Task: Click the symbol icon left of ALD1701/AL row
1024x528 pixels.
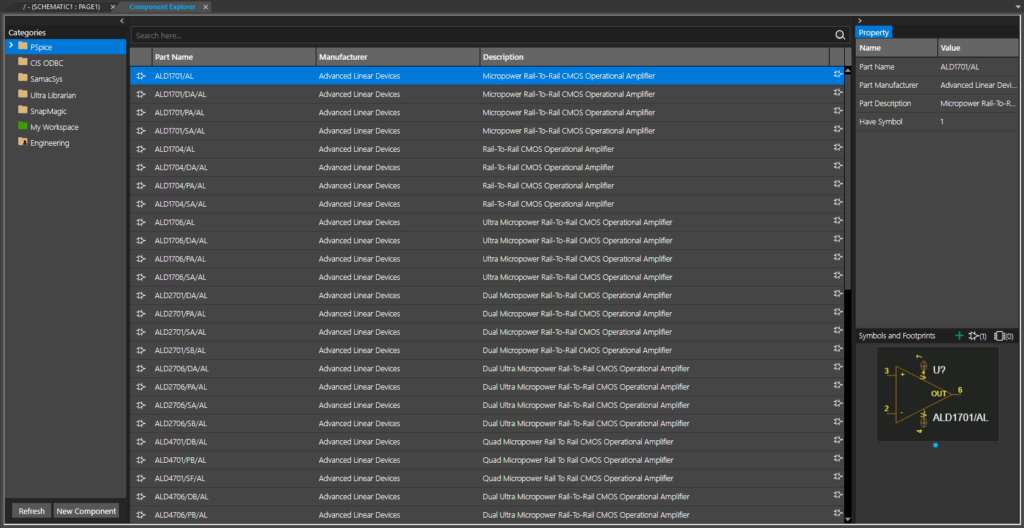Action: (x=140, y=76)
